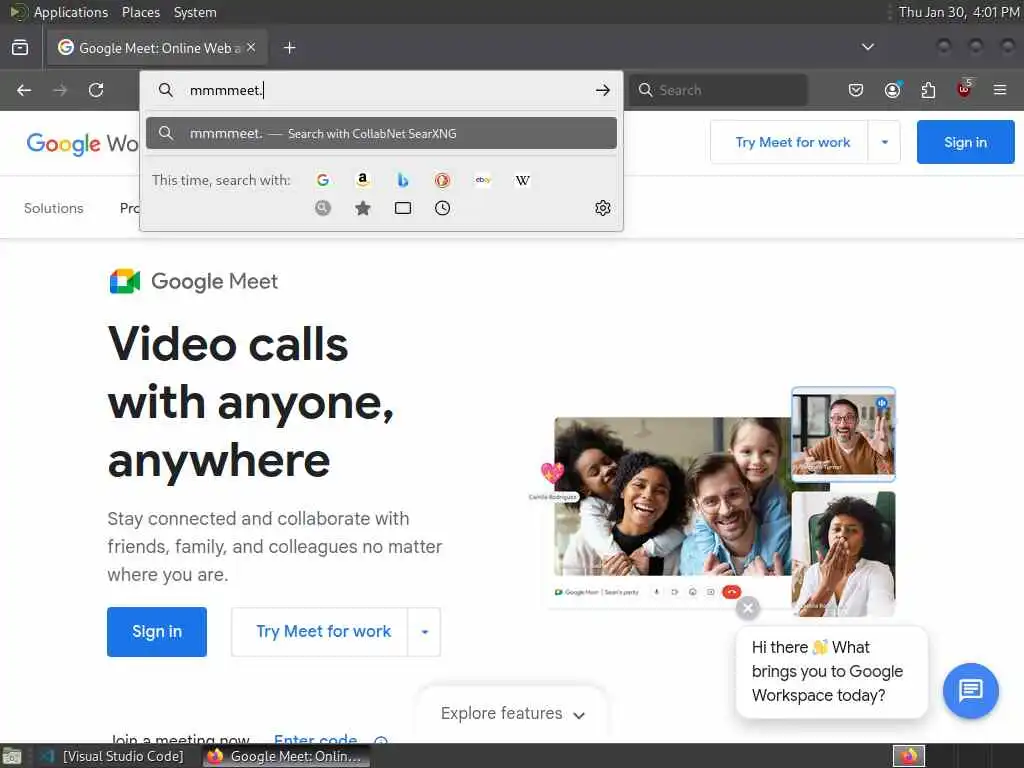Image resolution: width=1024 pixels, height=768 pixels.
Task: Click the Firefox tray icon in bottom panel
Action: (x=909, y=756)
